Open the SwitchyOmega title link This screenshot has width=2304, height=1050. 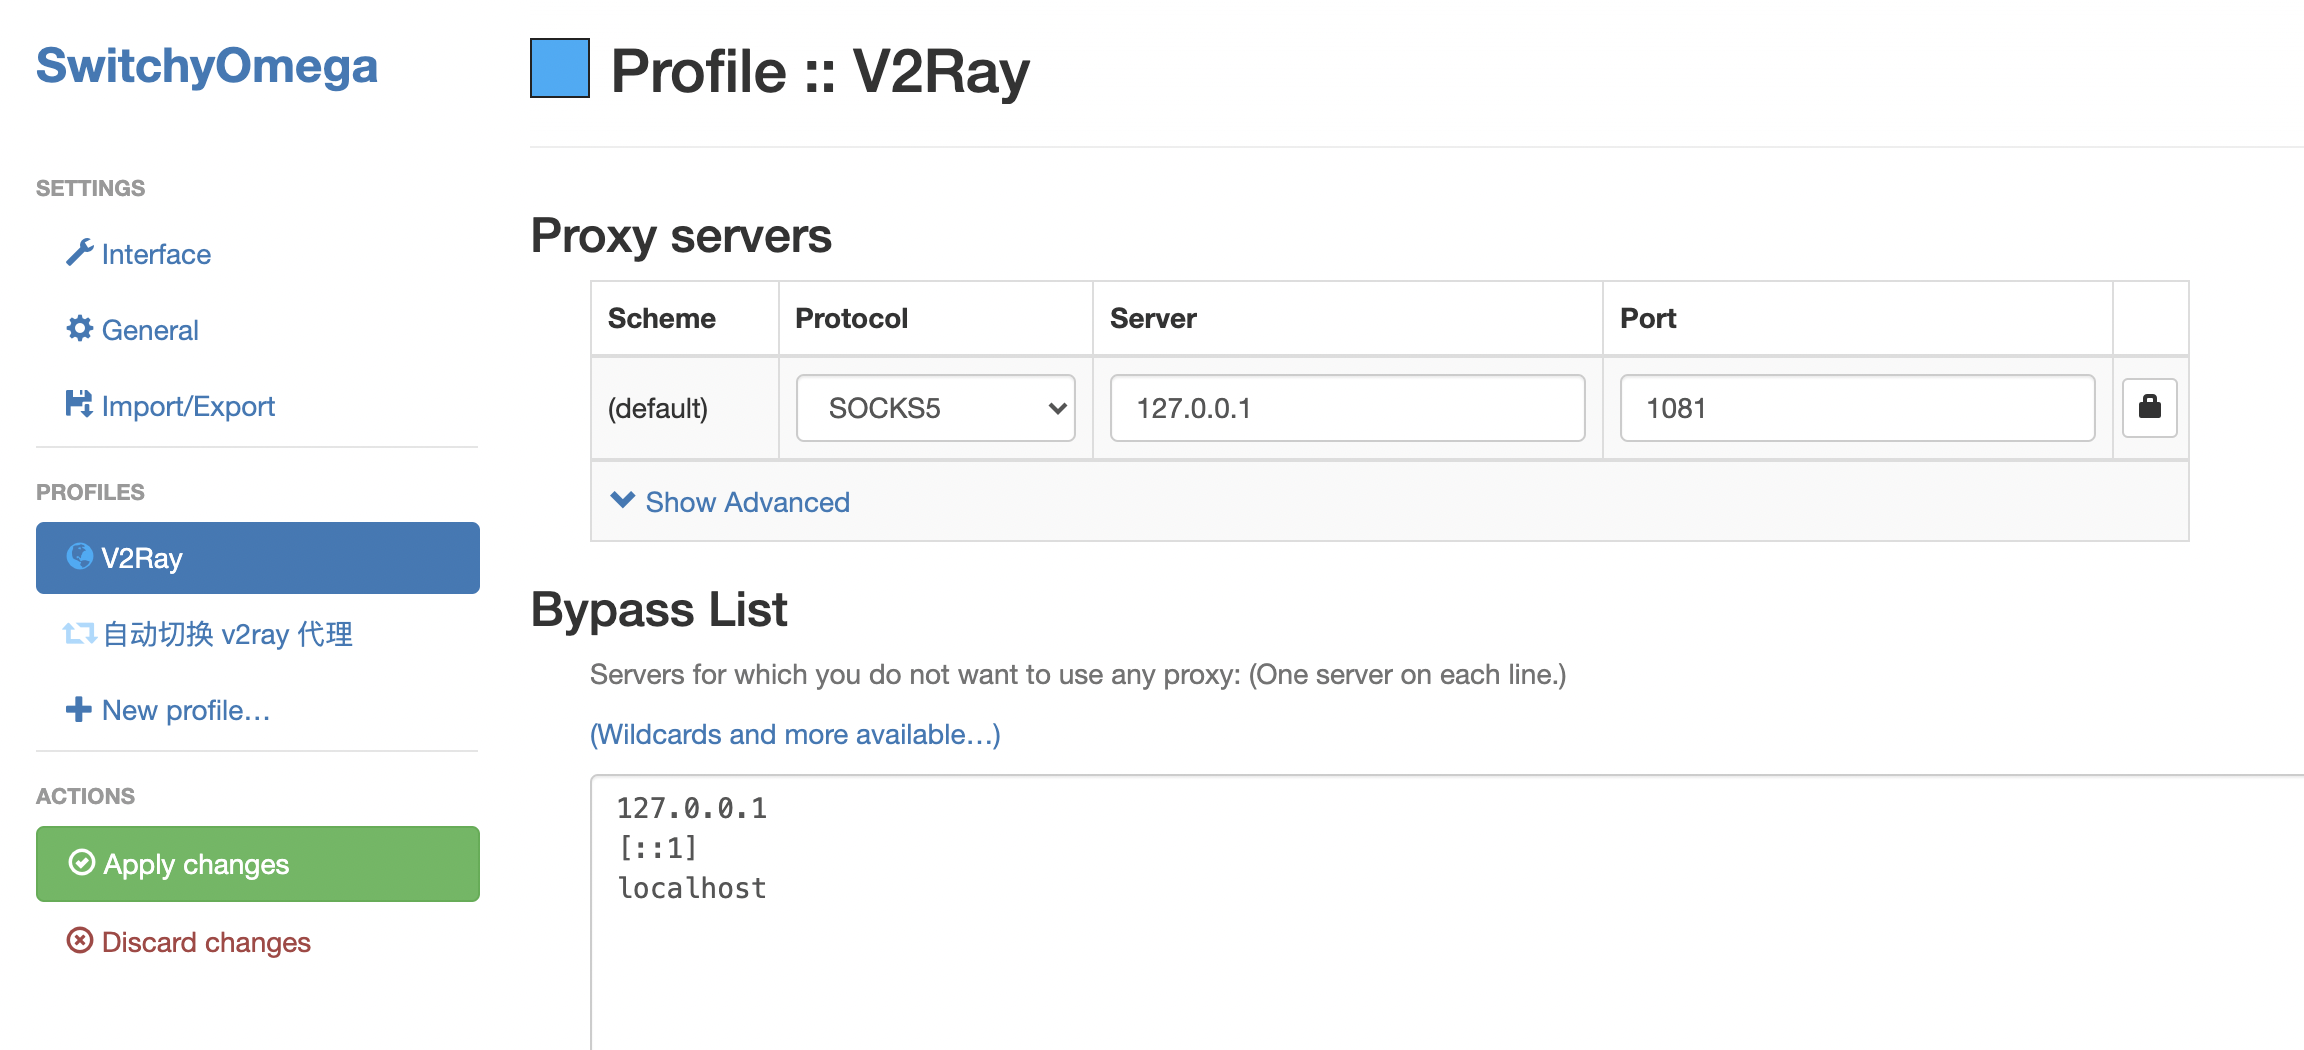pos(207,66)
